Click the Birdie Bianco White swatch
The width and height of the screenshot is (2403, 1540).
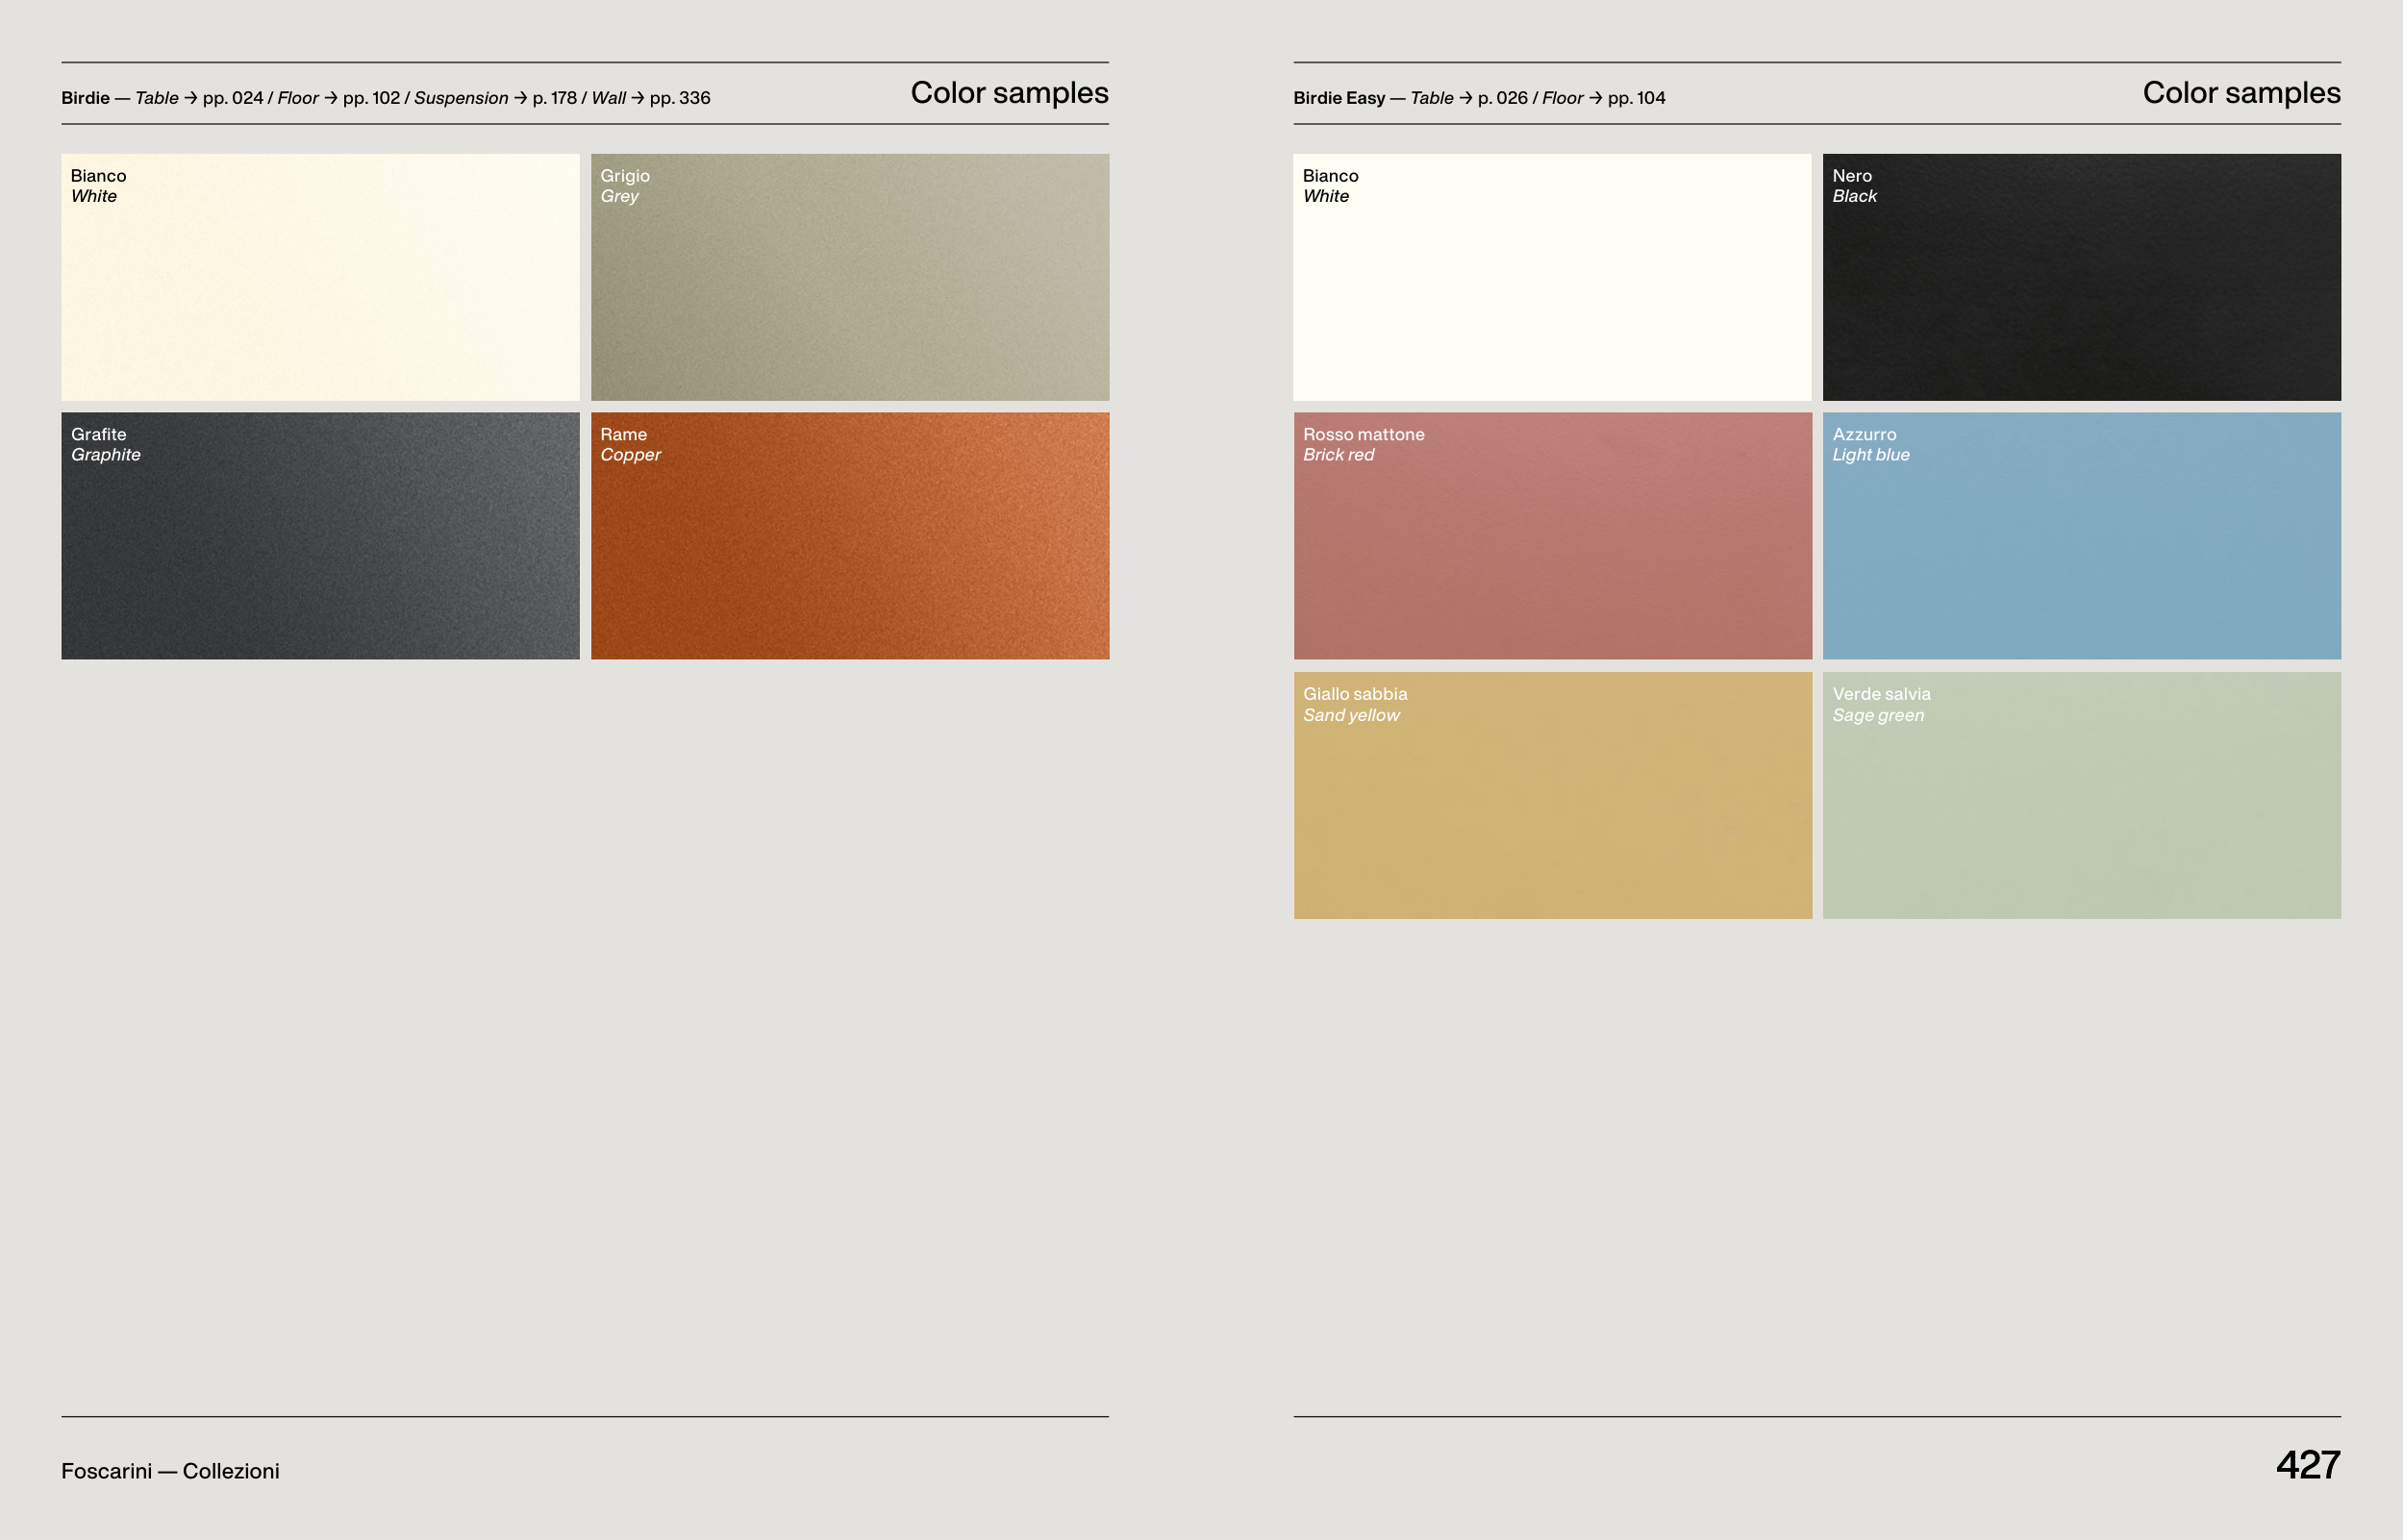pos(320,277)
